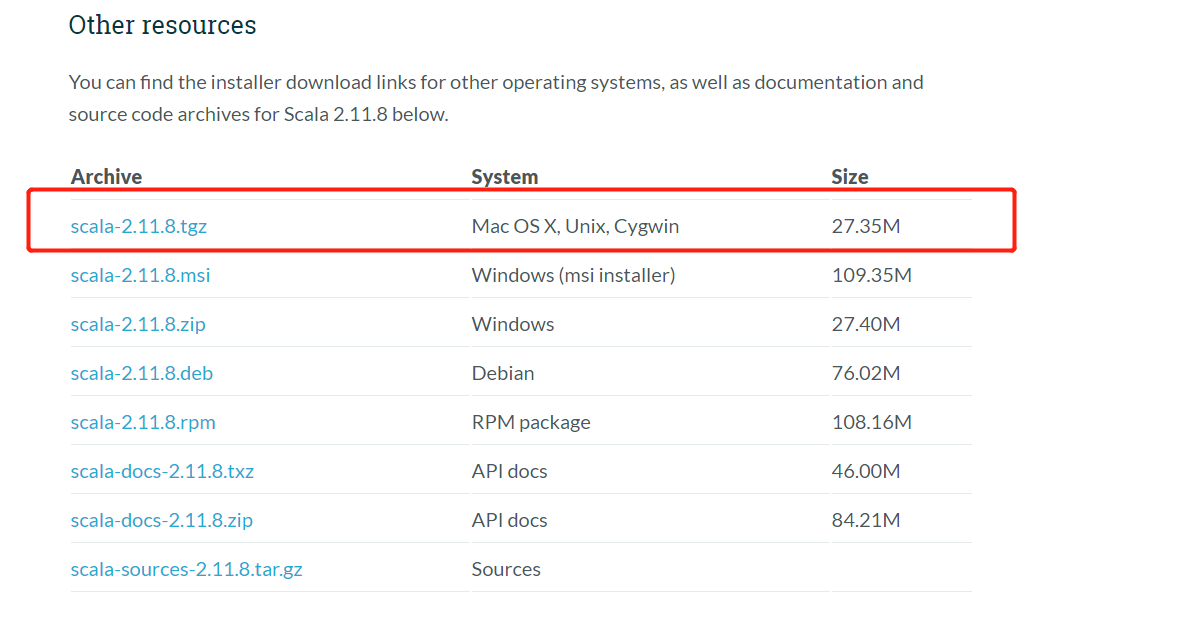Viewport: 1197px width, 618px height.
Task: Open the scala-docs-2.11.8.txz API docs link
Action: tap(162, 470)
